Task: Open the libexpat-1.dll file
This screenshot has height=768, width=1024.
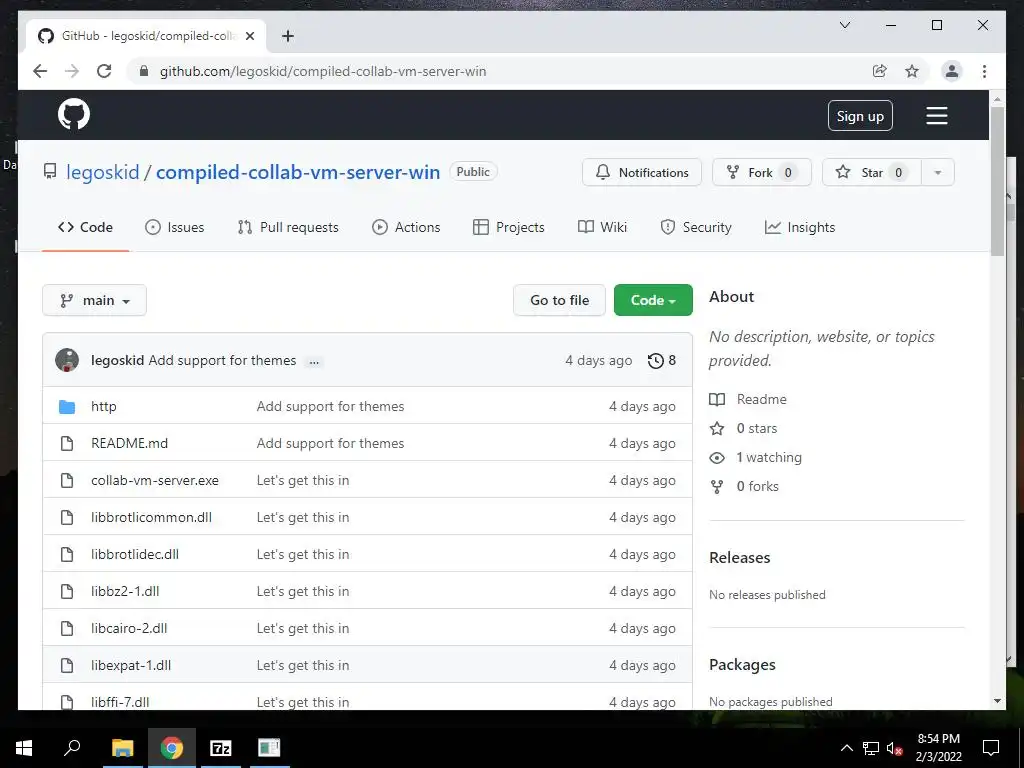Action: (x=131, y=665)
